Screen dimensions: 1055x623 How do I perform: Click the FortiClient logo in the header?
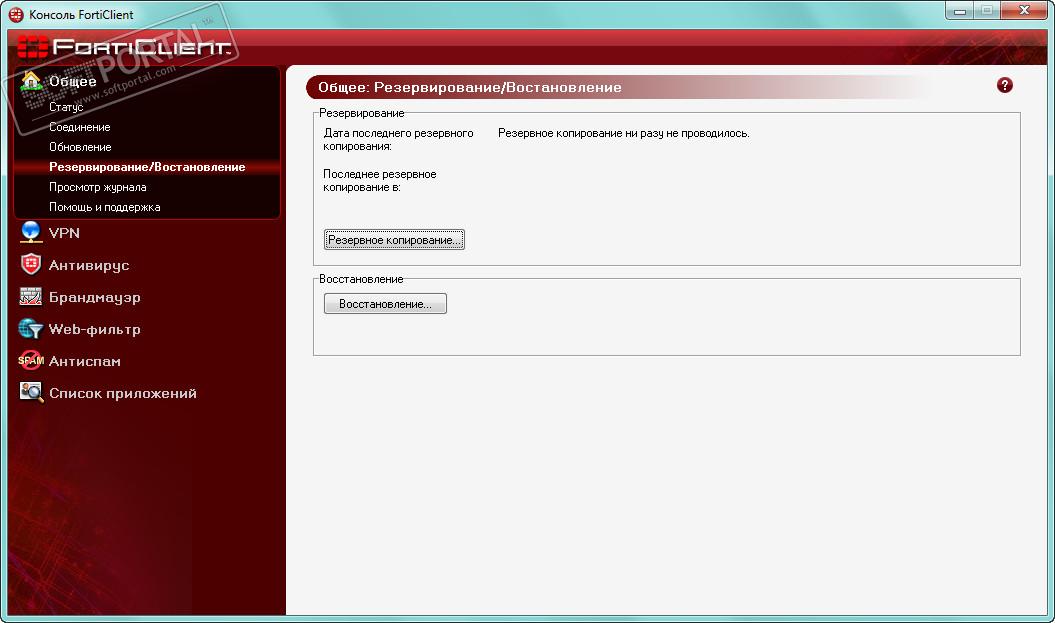pyautogui.click(x=124, y=46)
